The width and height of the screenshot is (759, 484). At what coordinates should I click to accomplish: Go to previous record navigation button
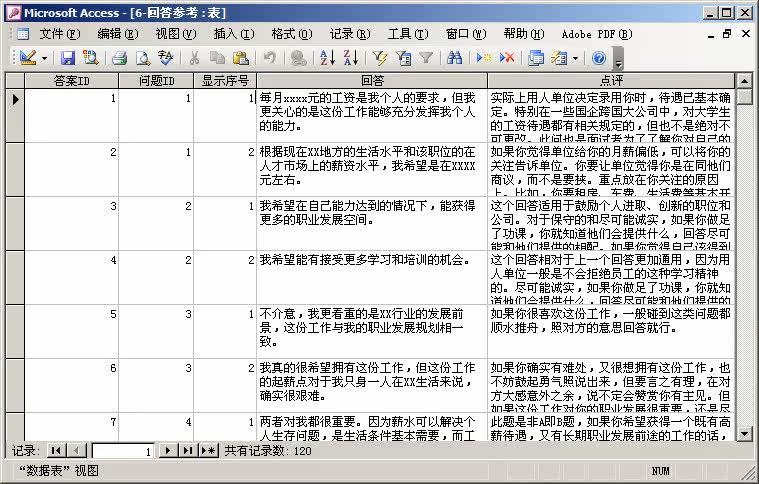(x=76, y=451)
